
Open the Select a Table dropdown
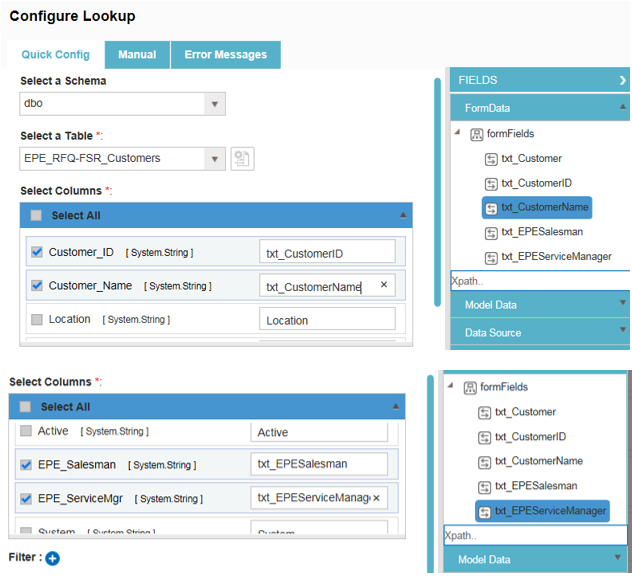[x=215, y=158]
